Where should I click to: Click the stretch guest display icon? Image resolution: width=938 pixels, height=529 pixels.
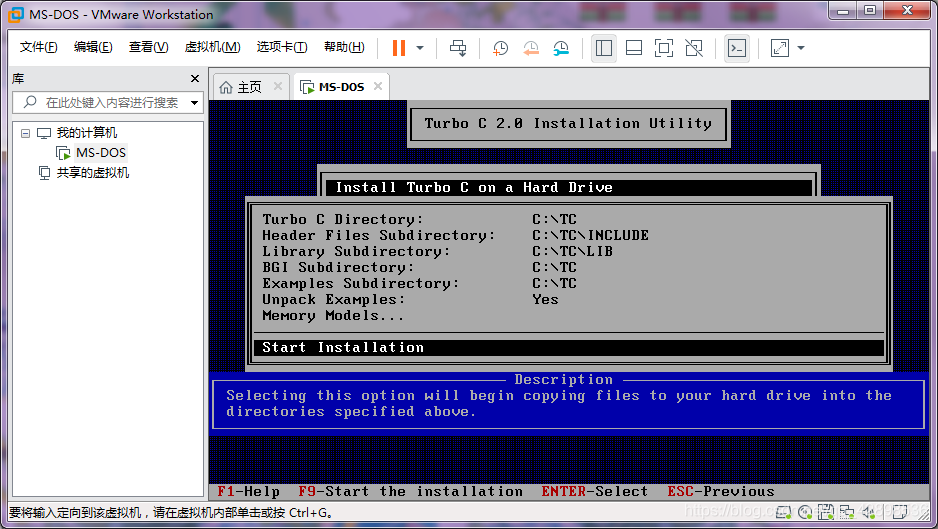(x=779, y=48)
